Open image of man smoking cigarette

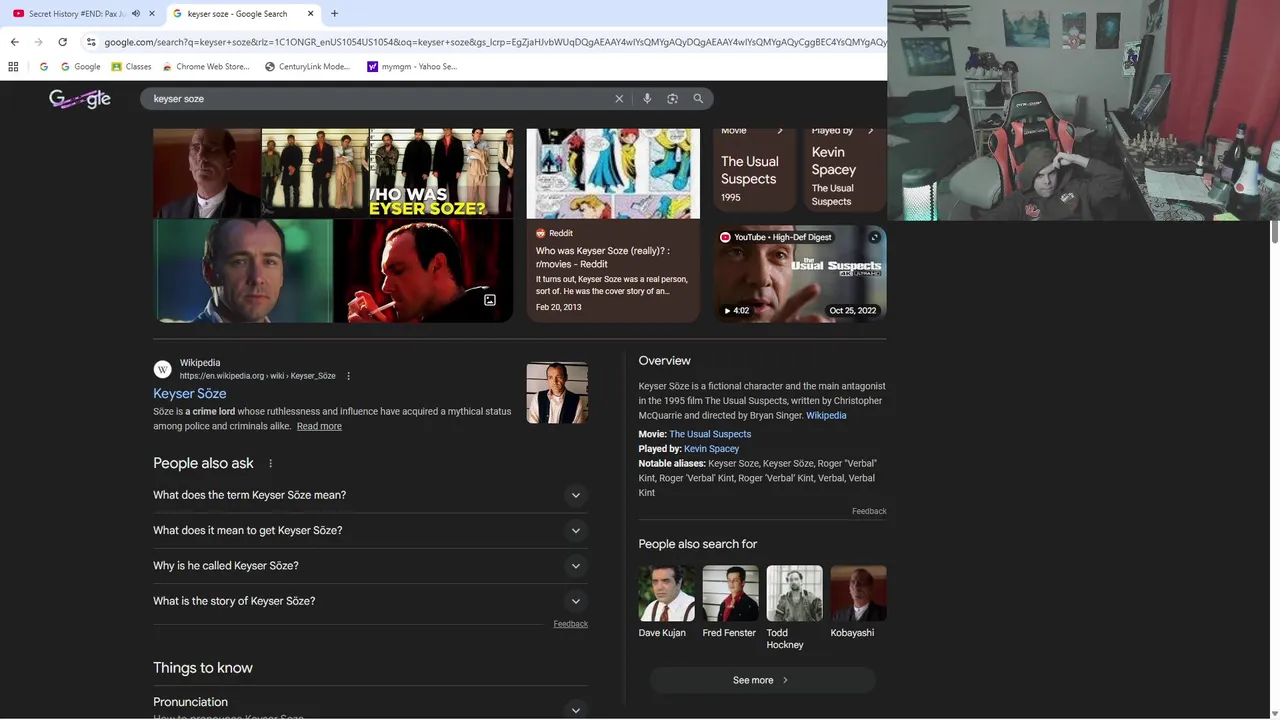point(423,271)
